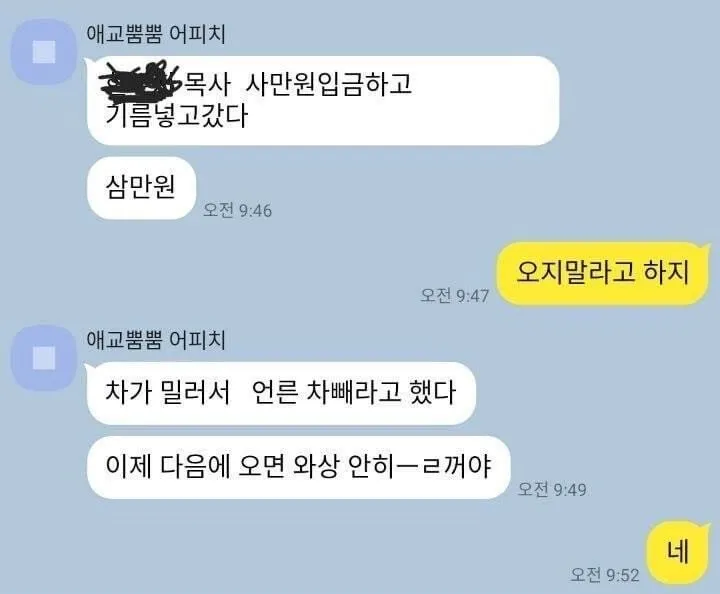This screenshot has width=720, height=594.
Task: Open the lower 애교뿜뿜 어피치 profile avatar
Action: [44, 358]
